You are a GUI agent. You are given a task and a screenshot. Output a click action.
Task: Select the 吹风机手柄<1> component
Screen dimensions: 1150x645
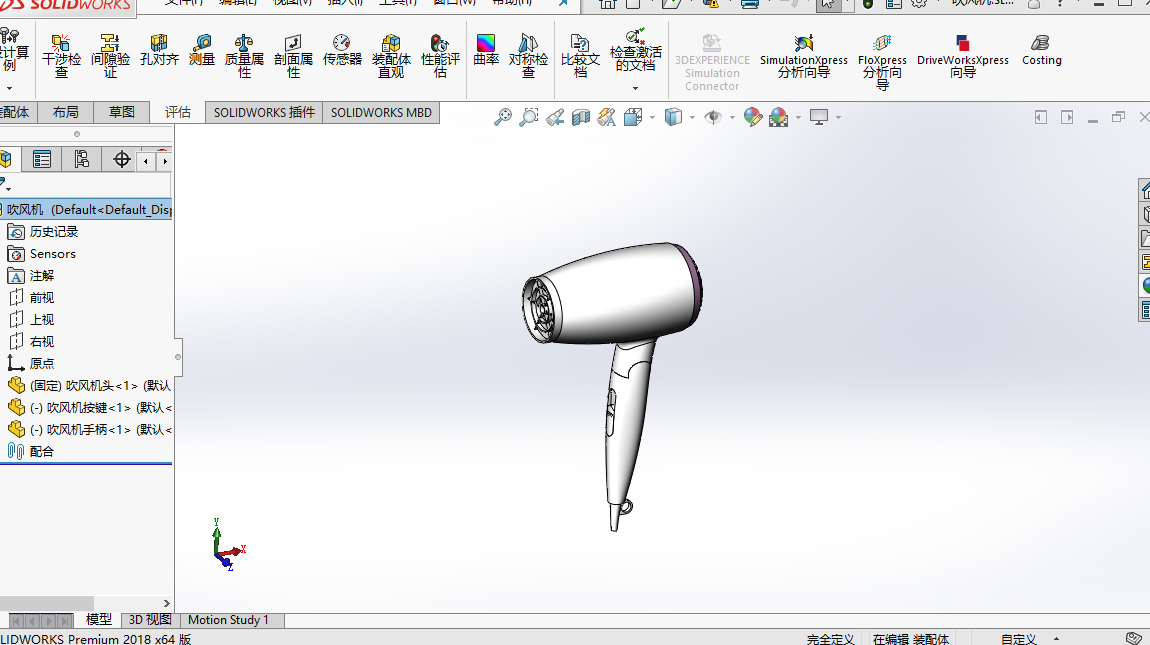89,430
